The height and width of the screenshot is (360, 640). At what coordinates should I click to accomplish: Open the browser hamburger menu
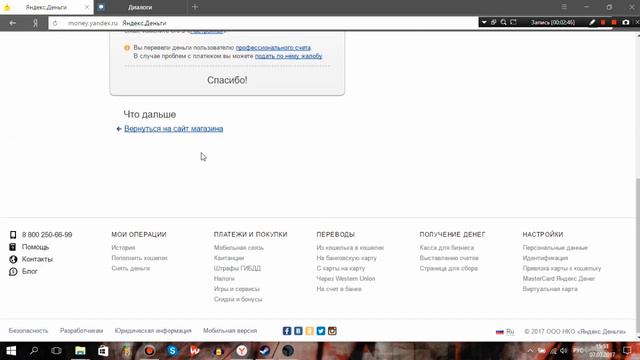564,7
